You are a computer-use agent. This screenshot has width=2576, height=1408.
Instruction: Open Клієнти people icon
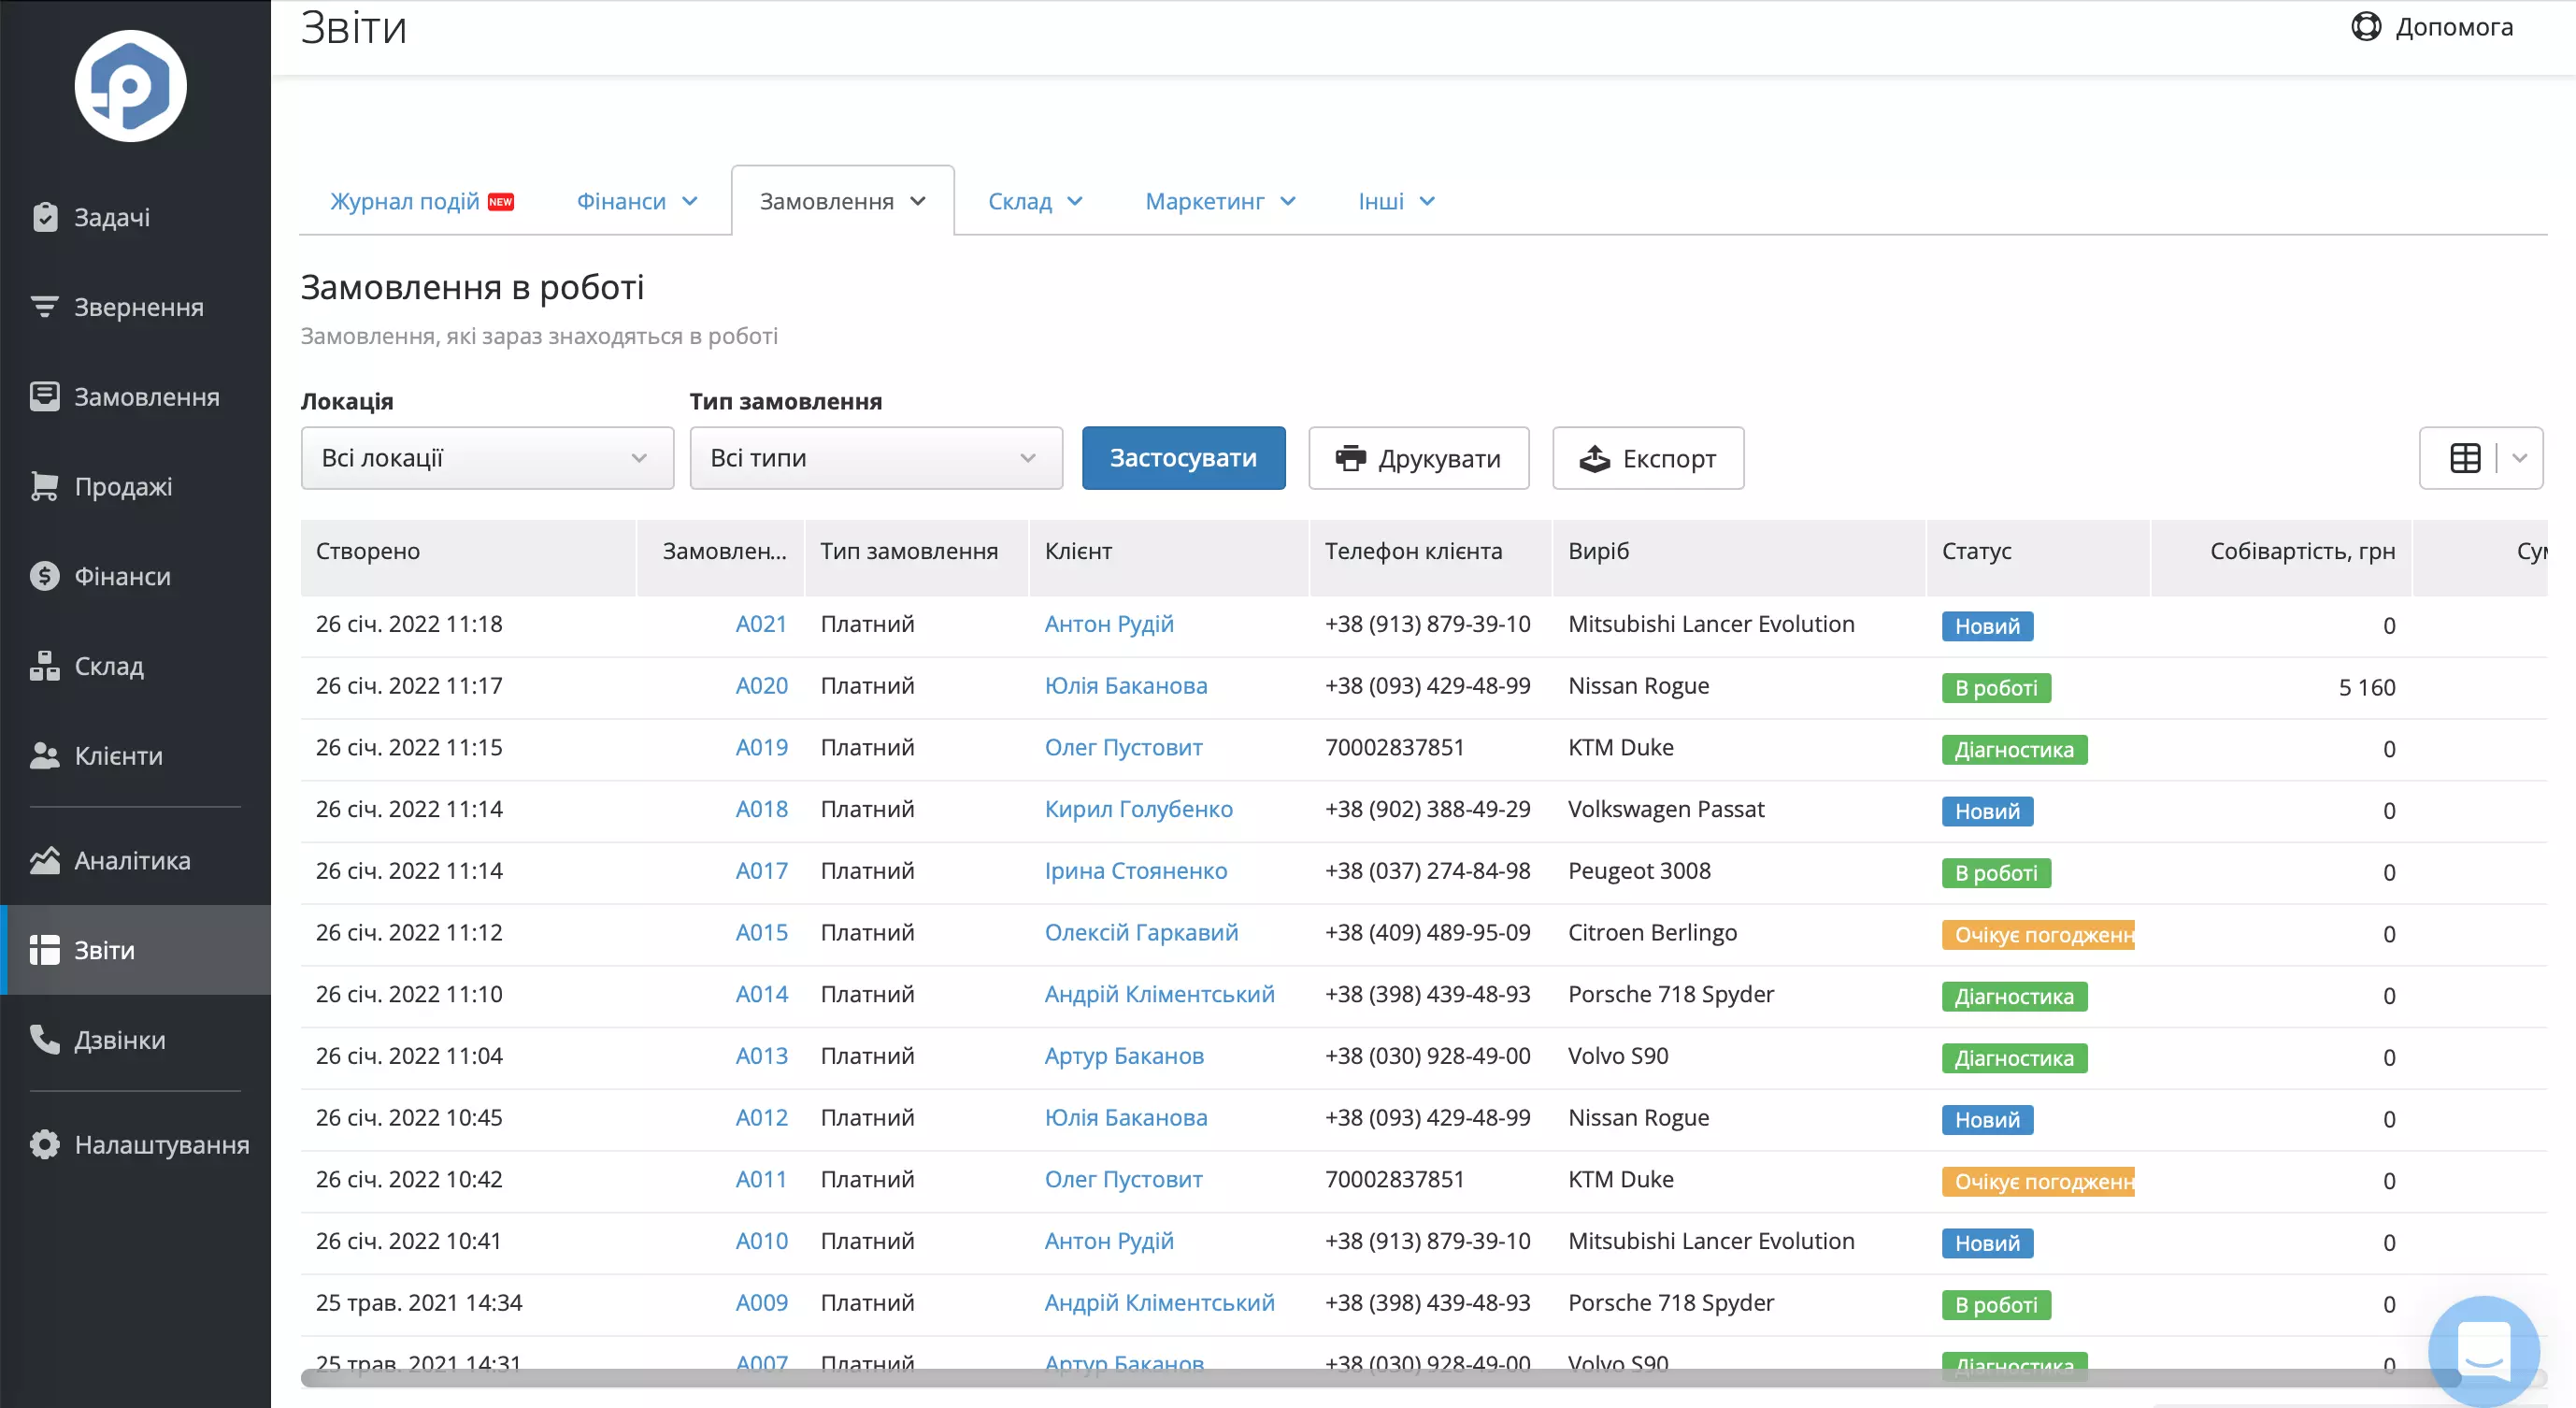[x=45, y=756]
